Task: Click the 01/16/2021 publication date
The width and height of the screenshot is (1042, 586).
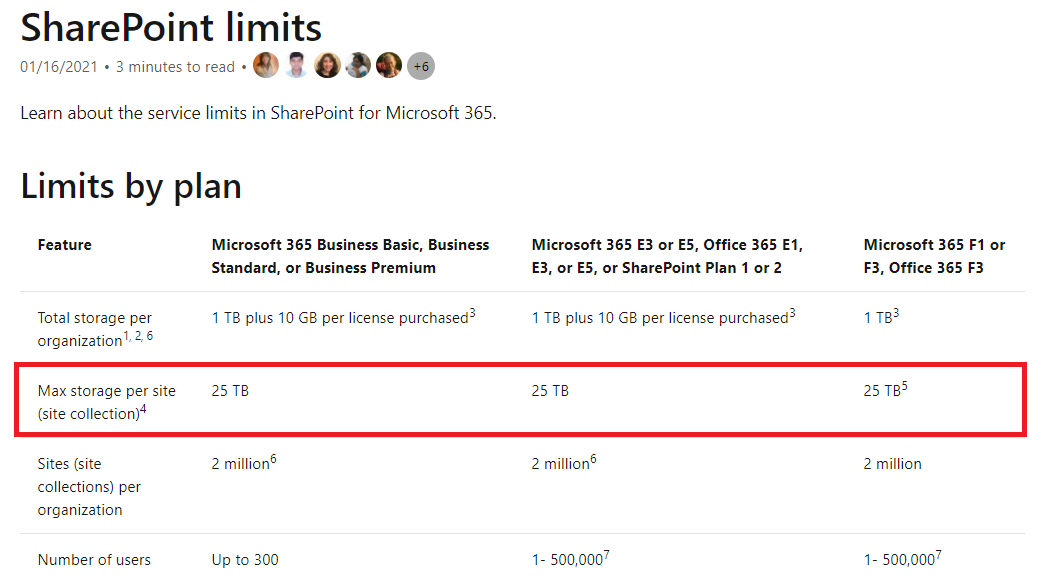Action: pos(58,67)
